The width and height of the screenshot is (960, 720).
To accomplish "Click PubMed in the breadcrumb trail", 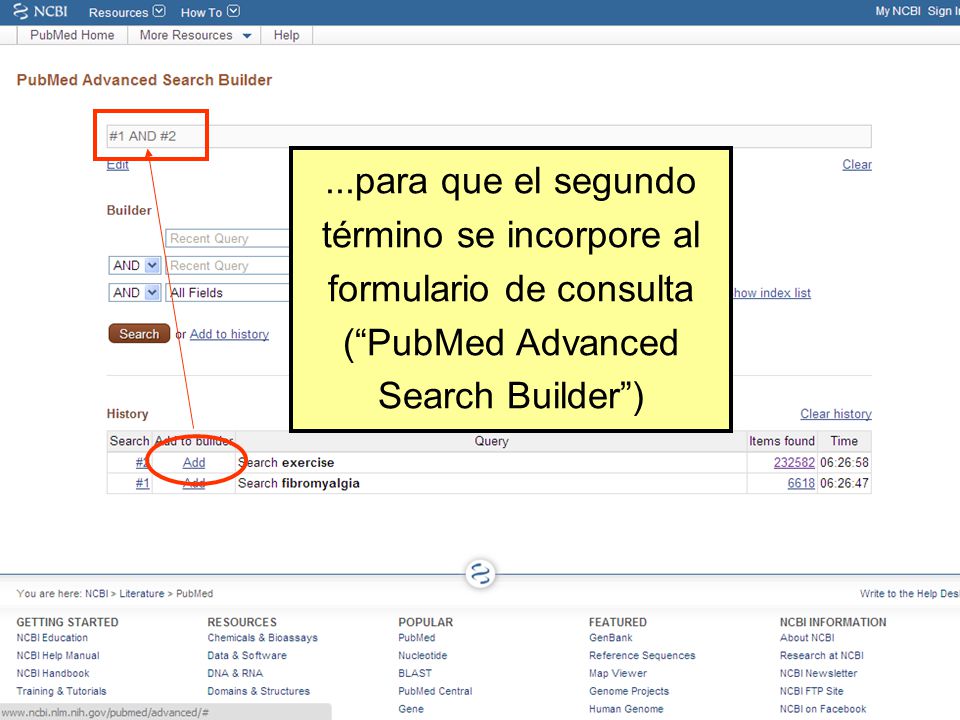I will 195,593.
